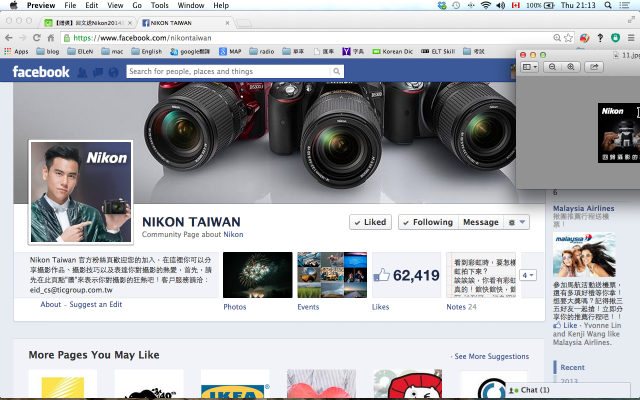This screenshot has width=640, height=400.
Task: Open the gear dropdown next to Message
Action: 516,222
